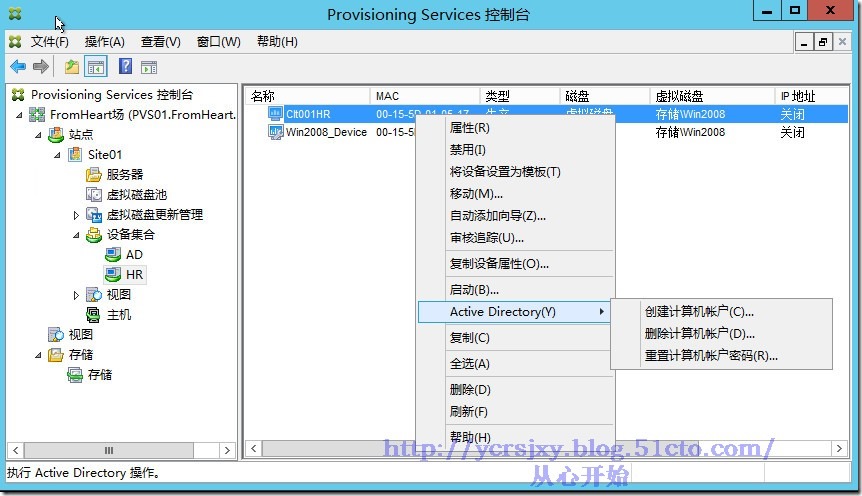Choose 刷新(F) from context menu
Viewport: 862px width, 496px height.
[x=515, y=411]
